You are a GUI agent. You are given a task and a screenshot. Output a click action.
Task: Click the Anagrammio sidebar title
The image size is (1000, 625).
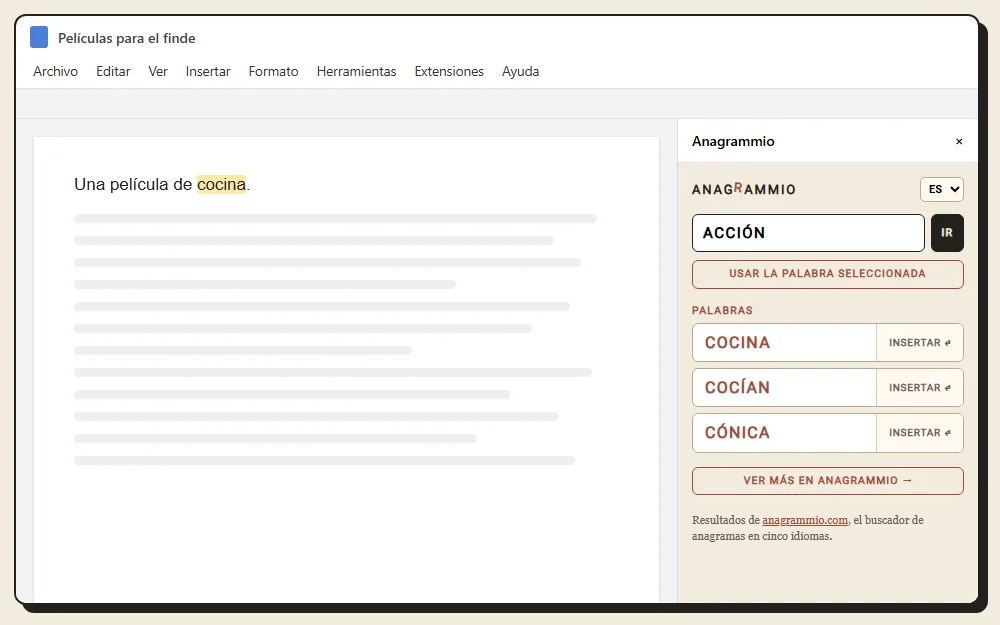[733, 142]
